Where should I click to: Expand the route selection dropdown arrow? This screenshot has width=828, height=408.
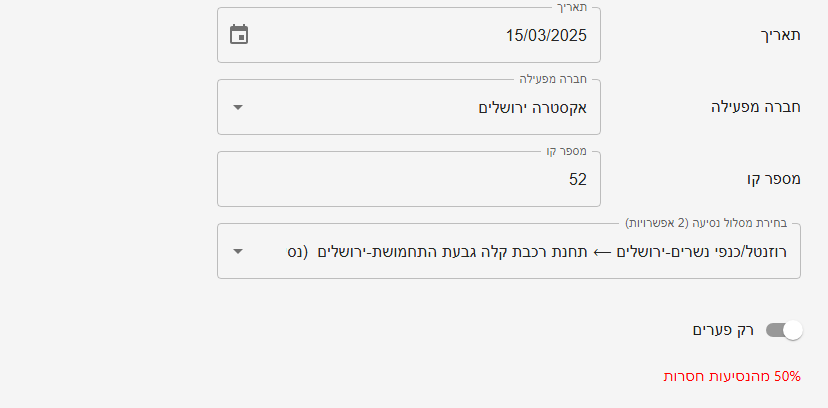tap(238, 251)
